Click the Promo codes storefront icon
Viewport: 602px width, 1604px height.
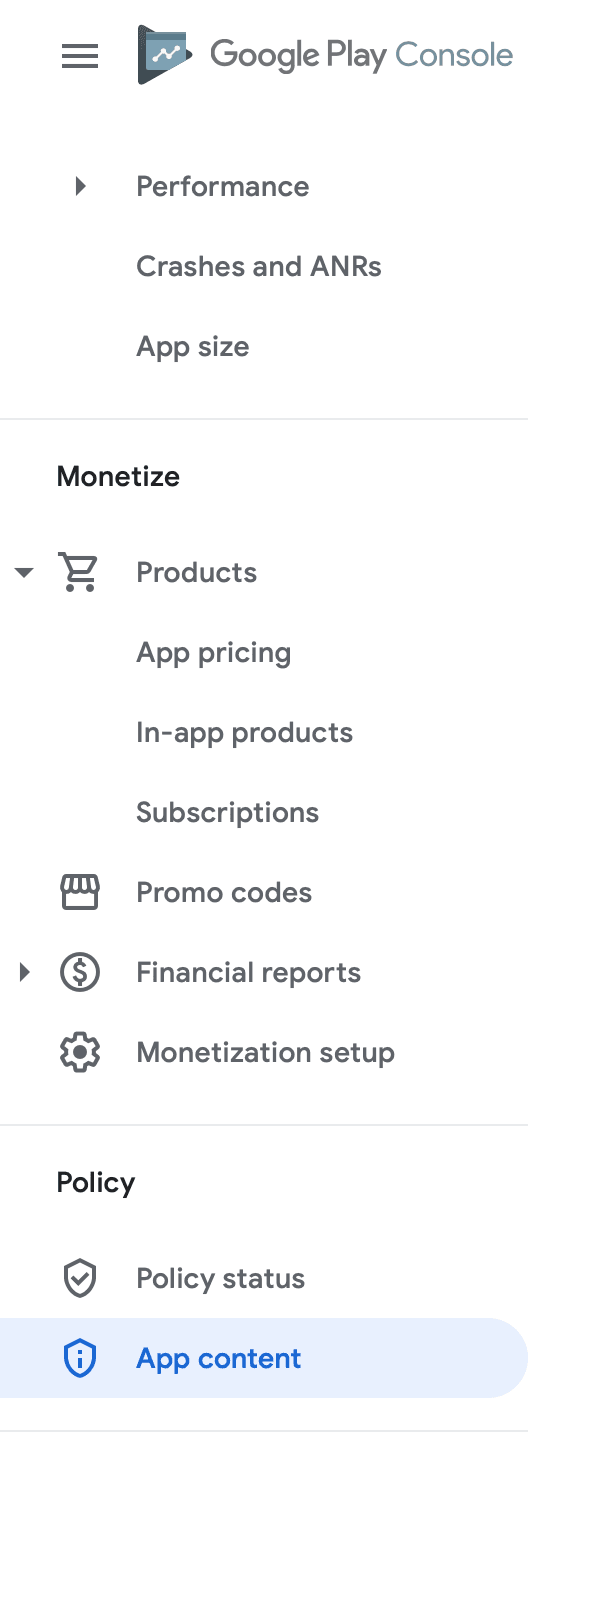pyautogui.click(x=79, y=892)
